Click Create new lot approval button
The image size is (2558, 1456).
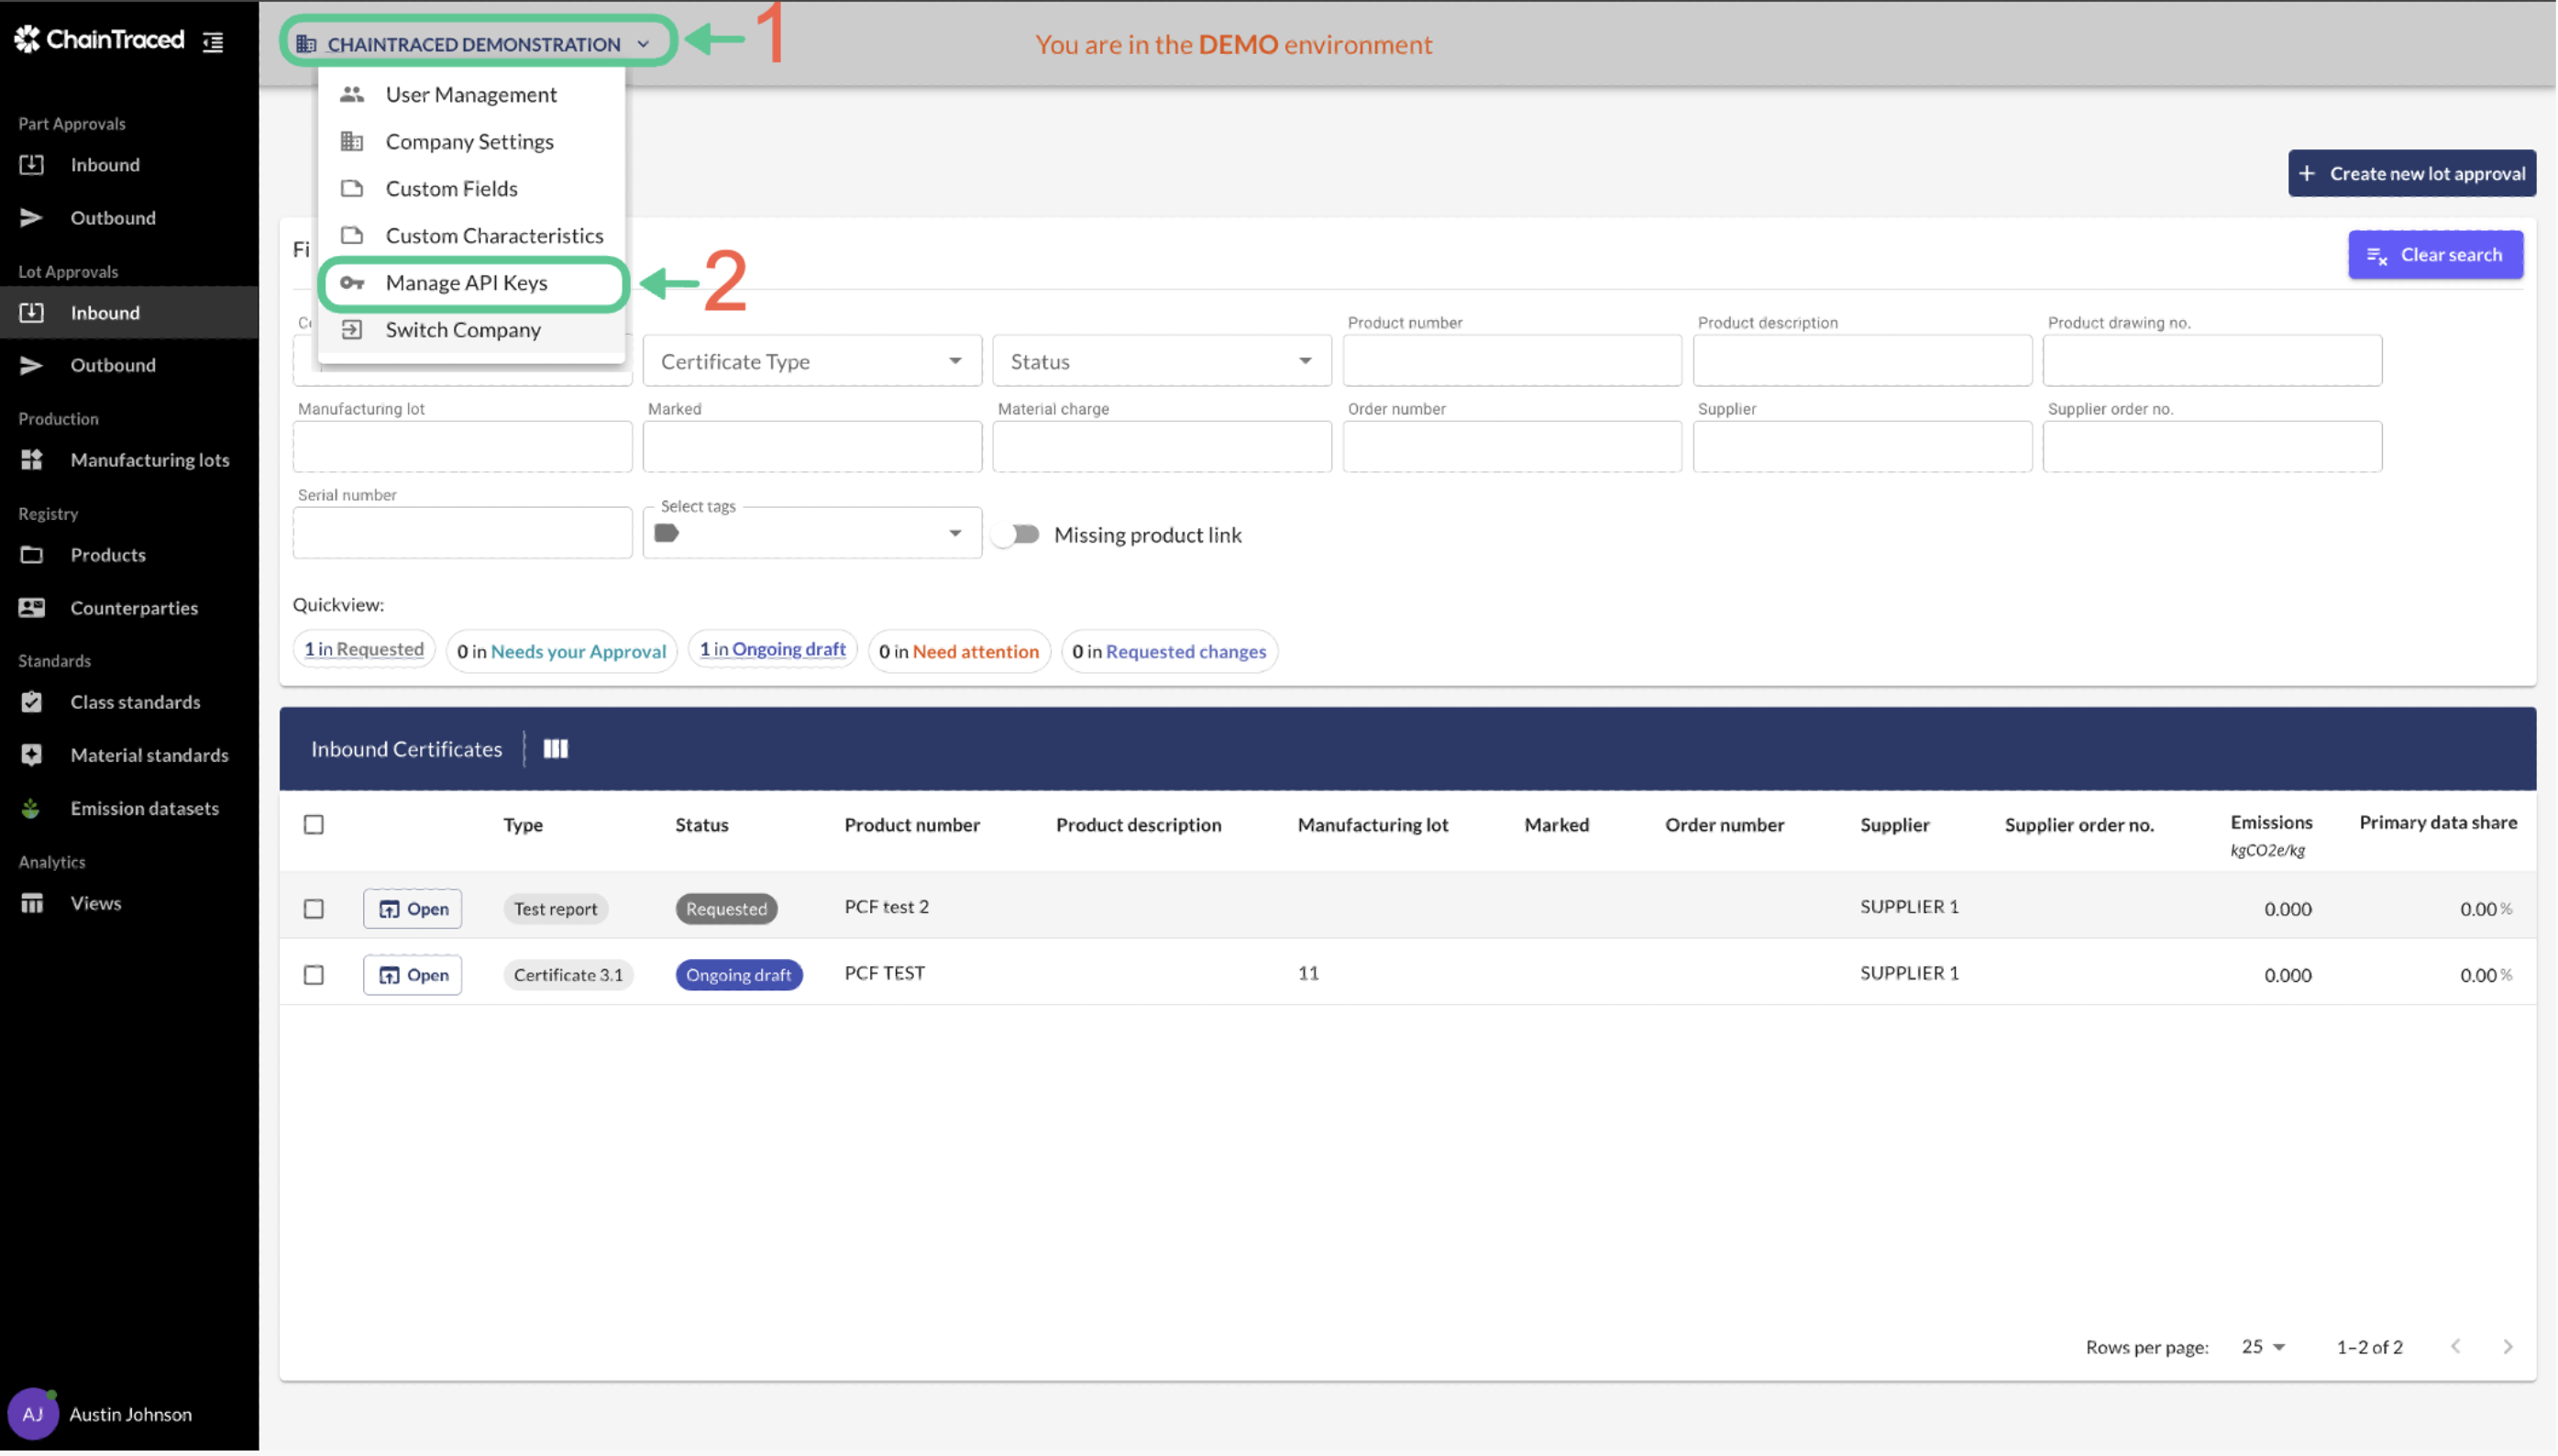tap(2411, 174)
